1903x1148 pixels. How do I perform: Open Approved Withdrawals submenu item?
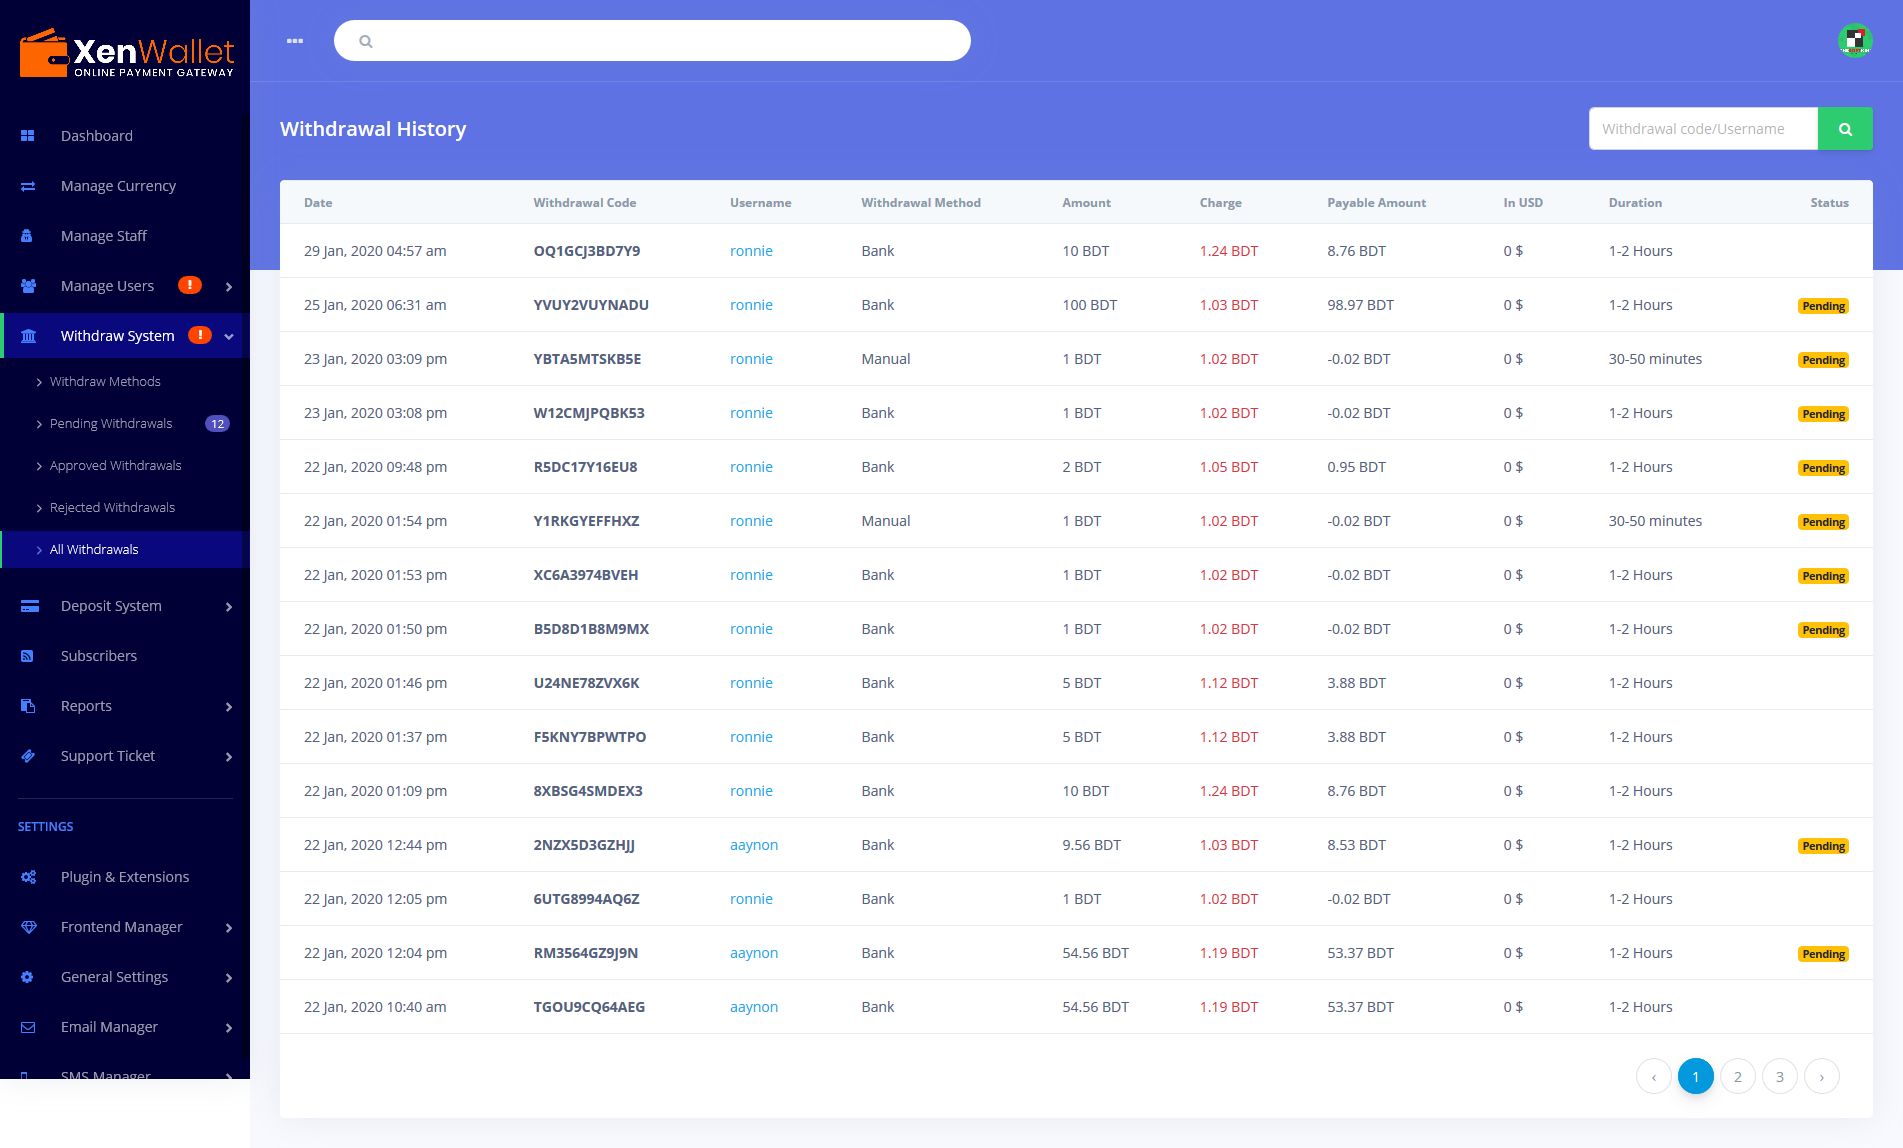coord(115,466)
